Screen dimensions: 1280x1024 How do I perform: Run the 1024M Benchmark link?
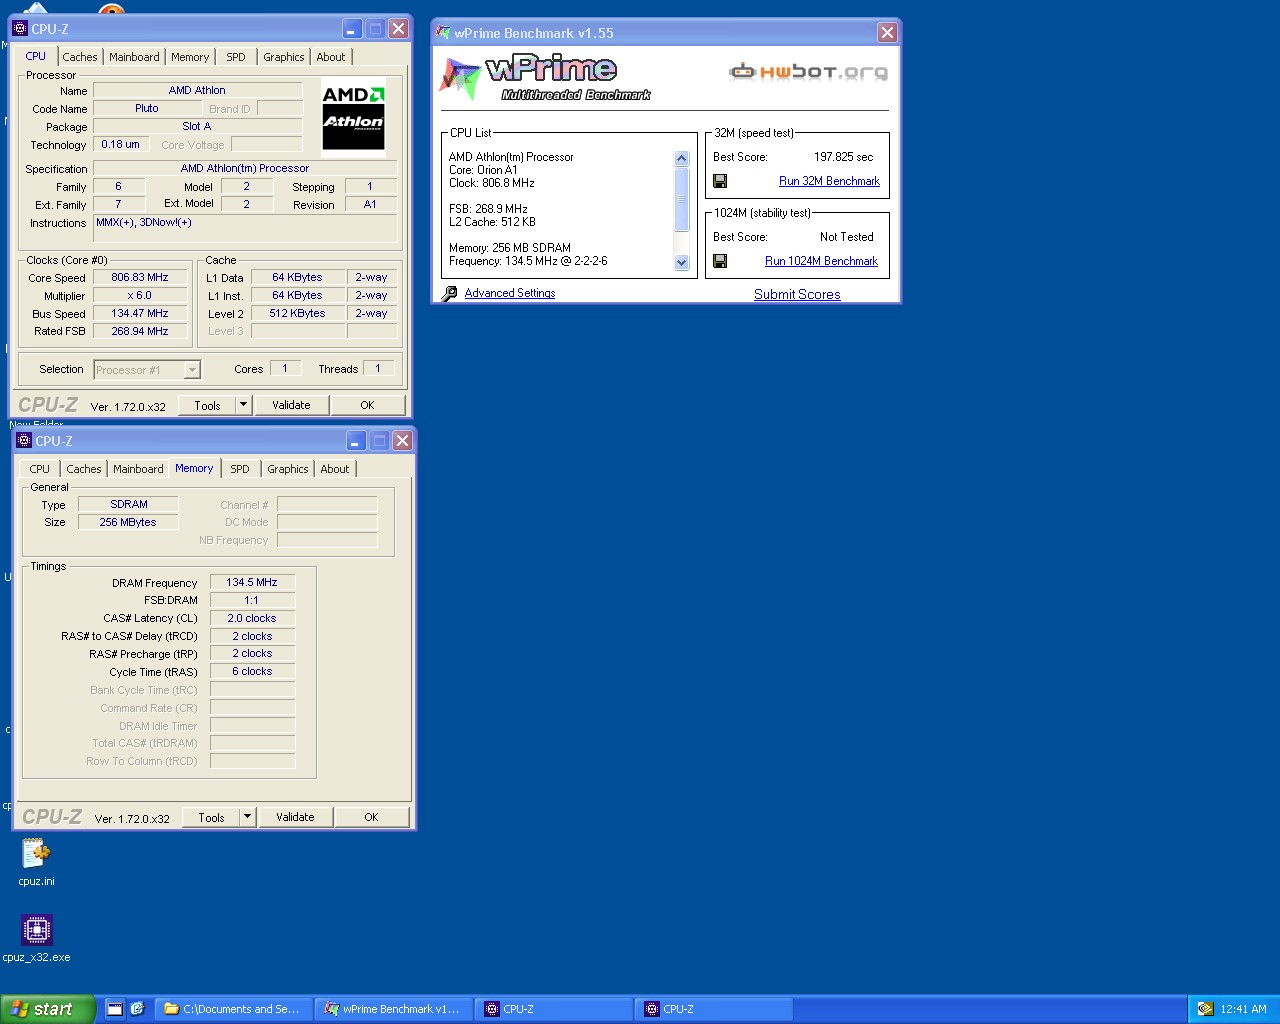[821, 261]
